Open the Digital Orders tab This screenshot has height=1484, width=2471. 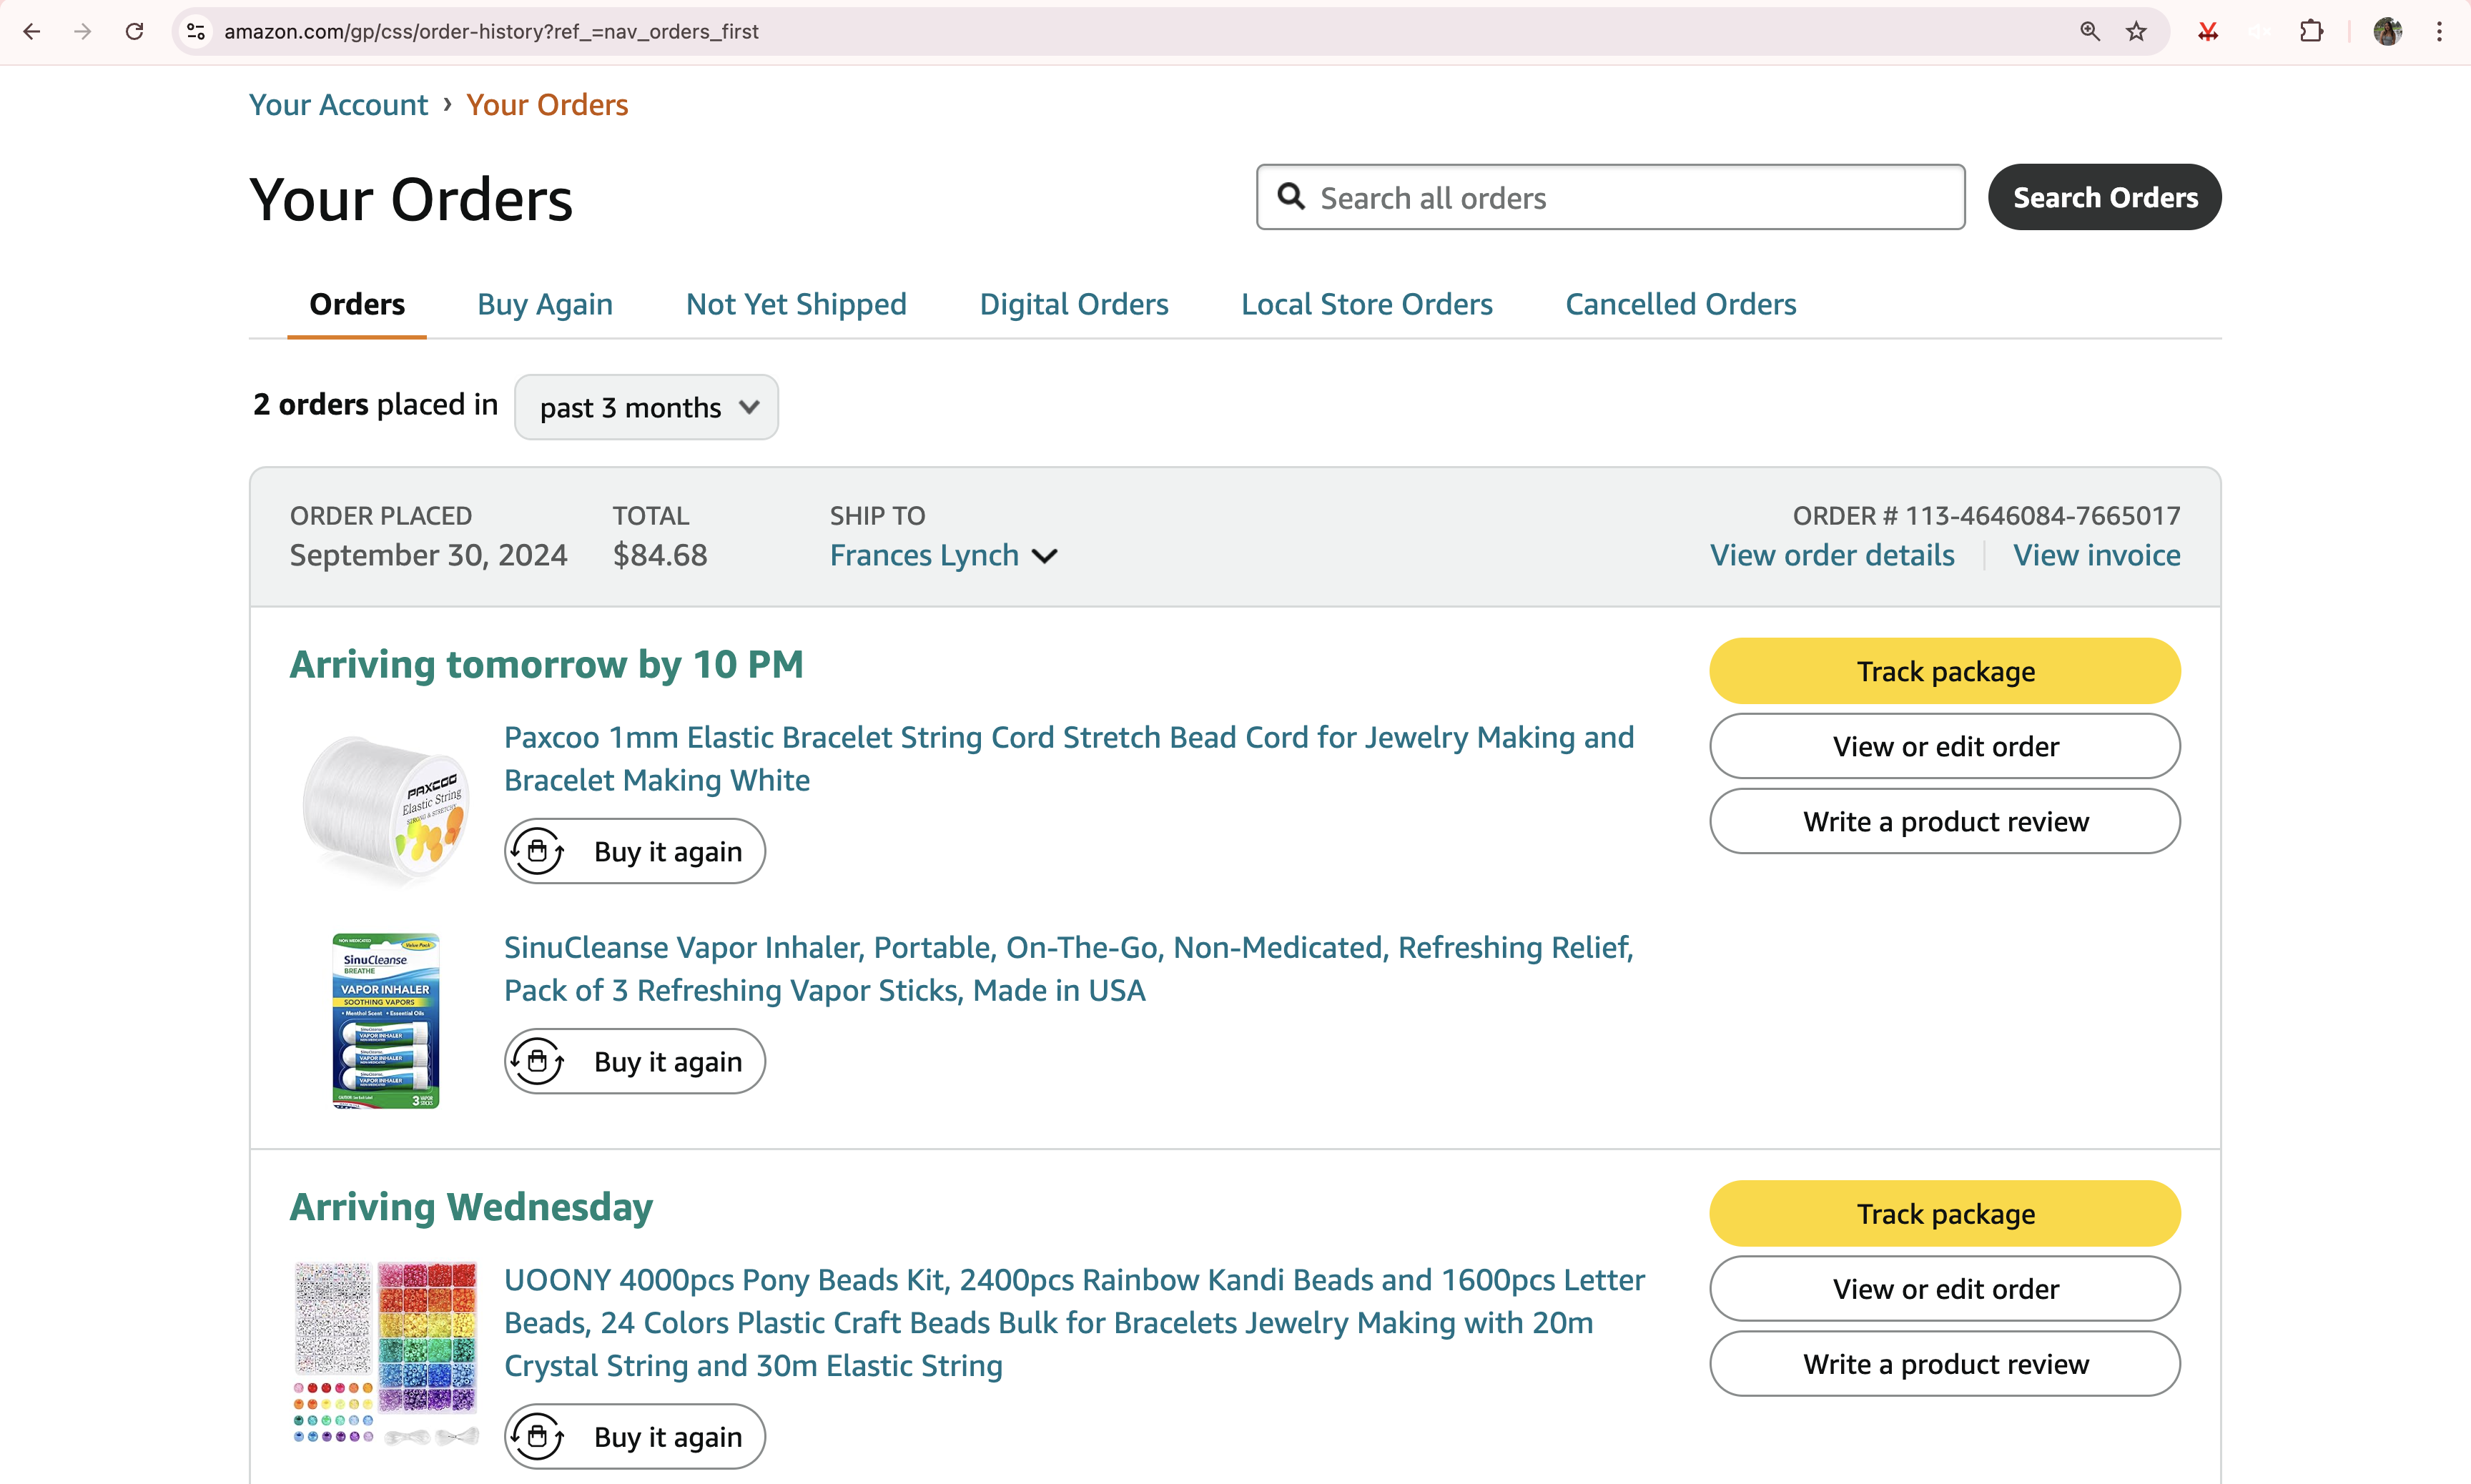(1074, 304)
